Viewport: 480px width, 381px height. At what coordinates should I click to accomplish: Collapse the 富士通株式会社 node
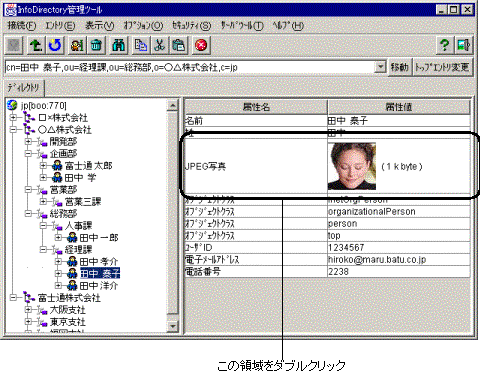tap(13, 298)
